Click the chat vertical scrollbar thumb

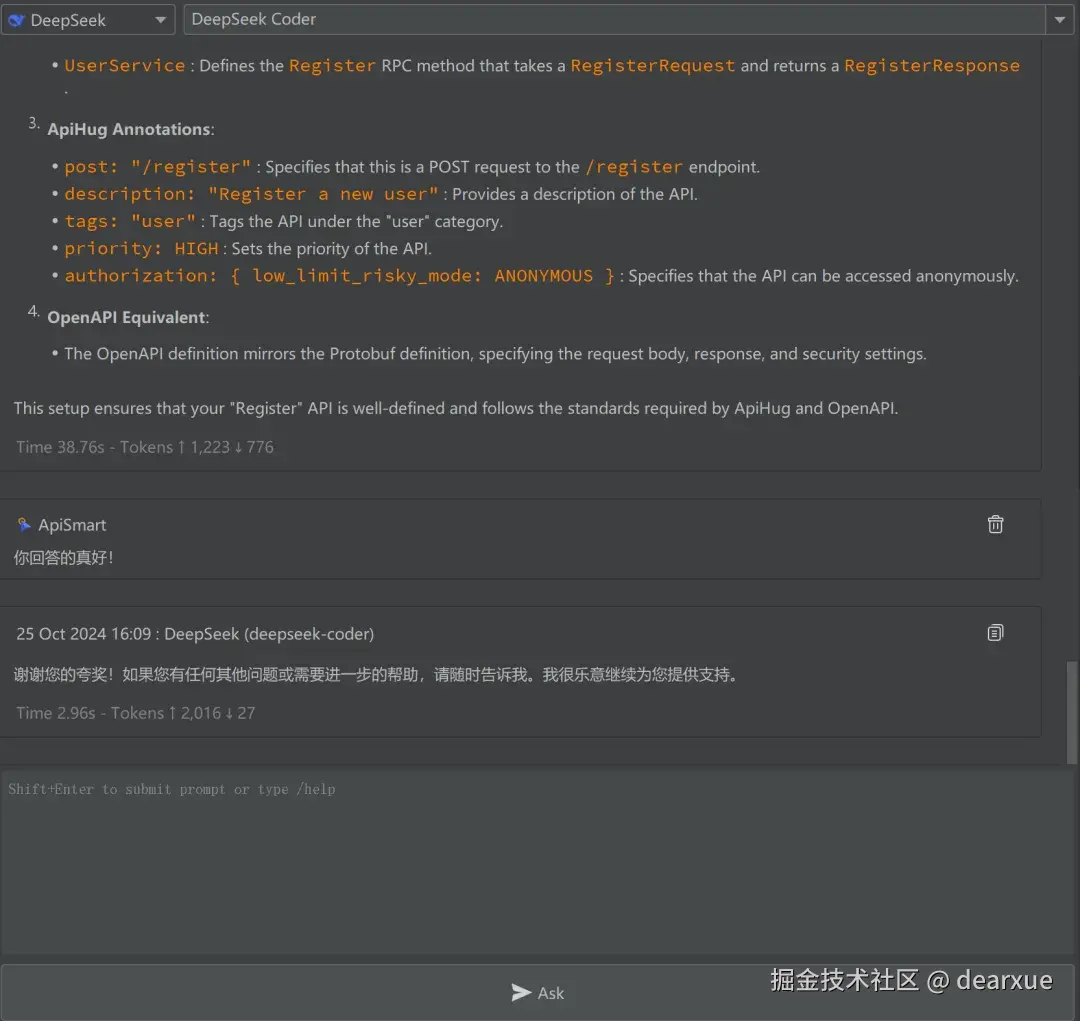point(1072,712)
